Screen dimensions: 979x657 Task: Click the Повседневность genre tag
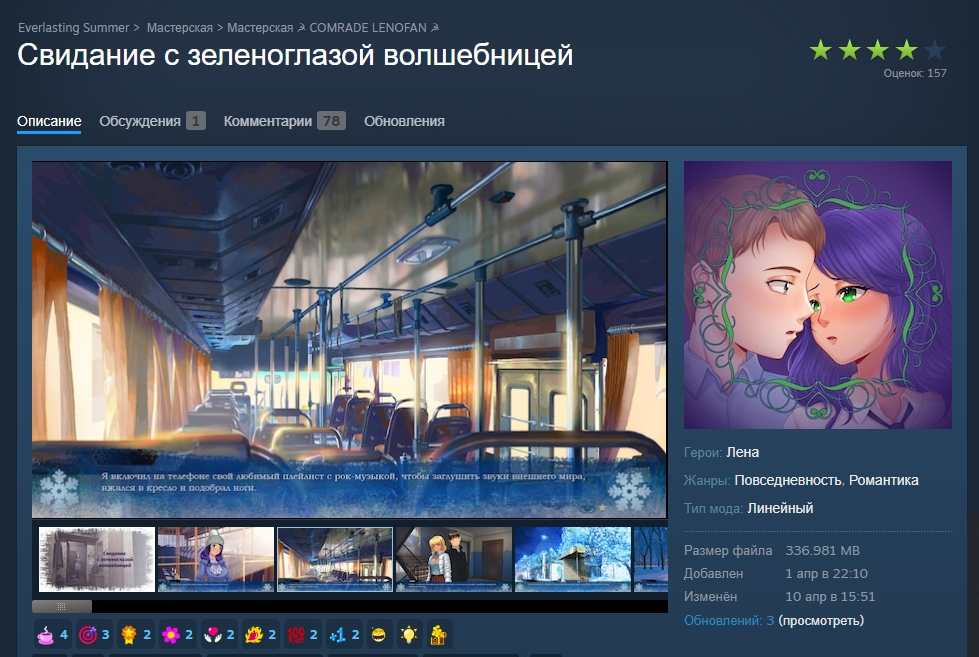pyautogui.click(x=788, y=480)
